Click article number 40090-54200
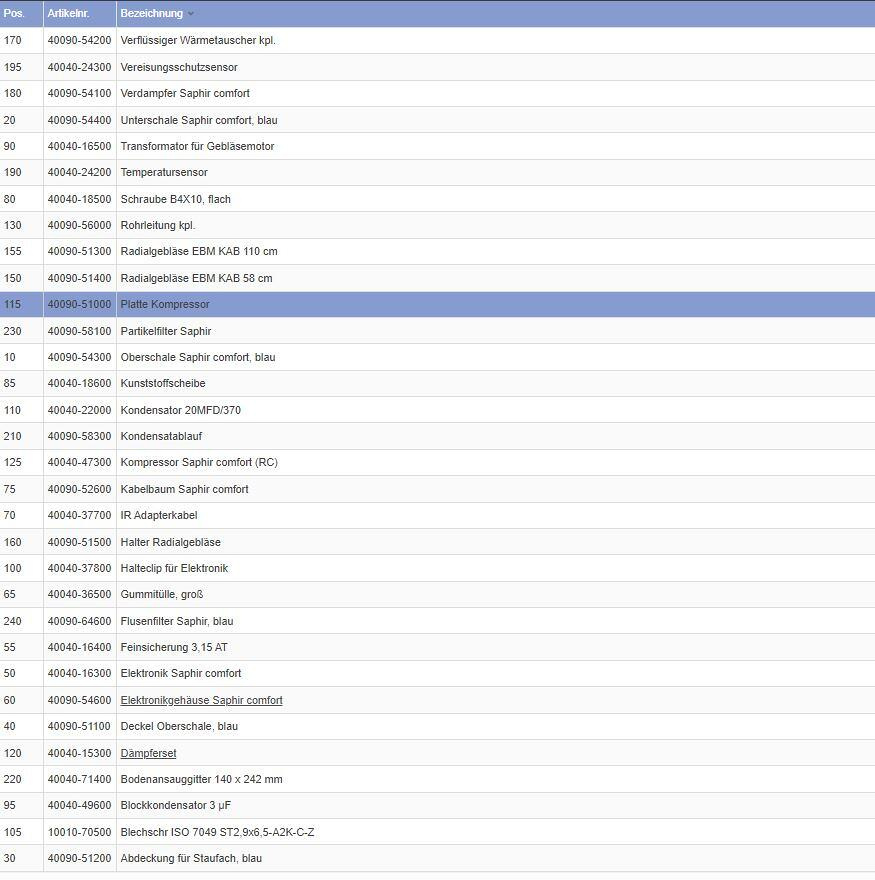875x880 pixels. (x=79, y=40)
